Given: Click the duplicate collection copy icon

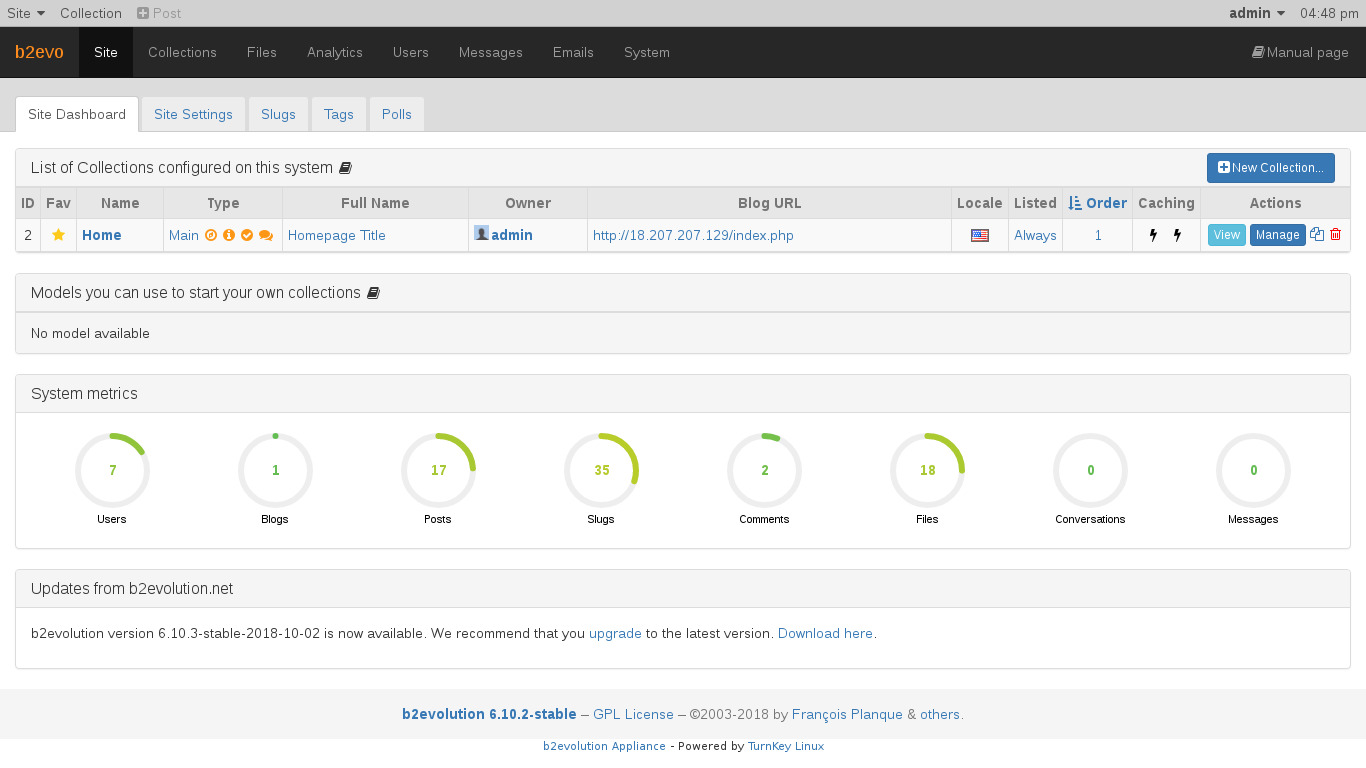Looking at the screenshot, I should [x=1317, y=235].
